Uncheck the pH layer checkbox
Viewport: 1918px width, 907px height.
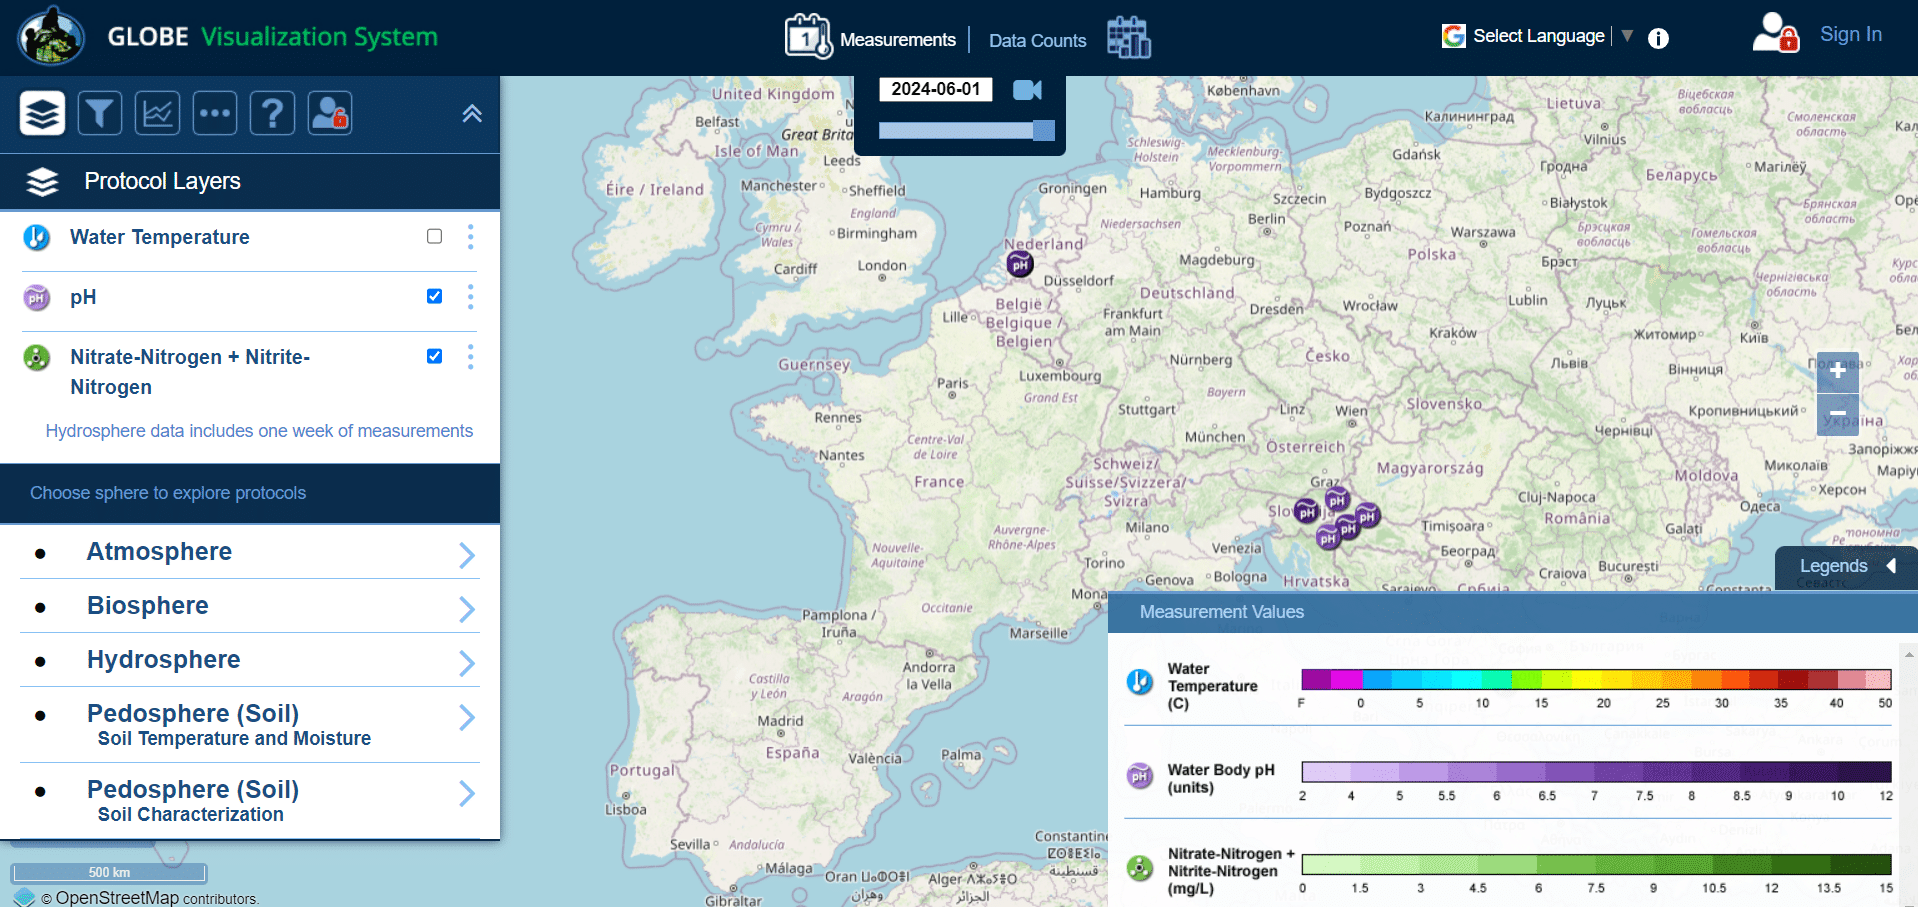tap(434, 296)
